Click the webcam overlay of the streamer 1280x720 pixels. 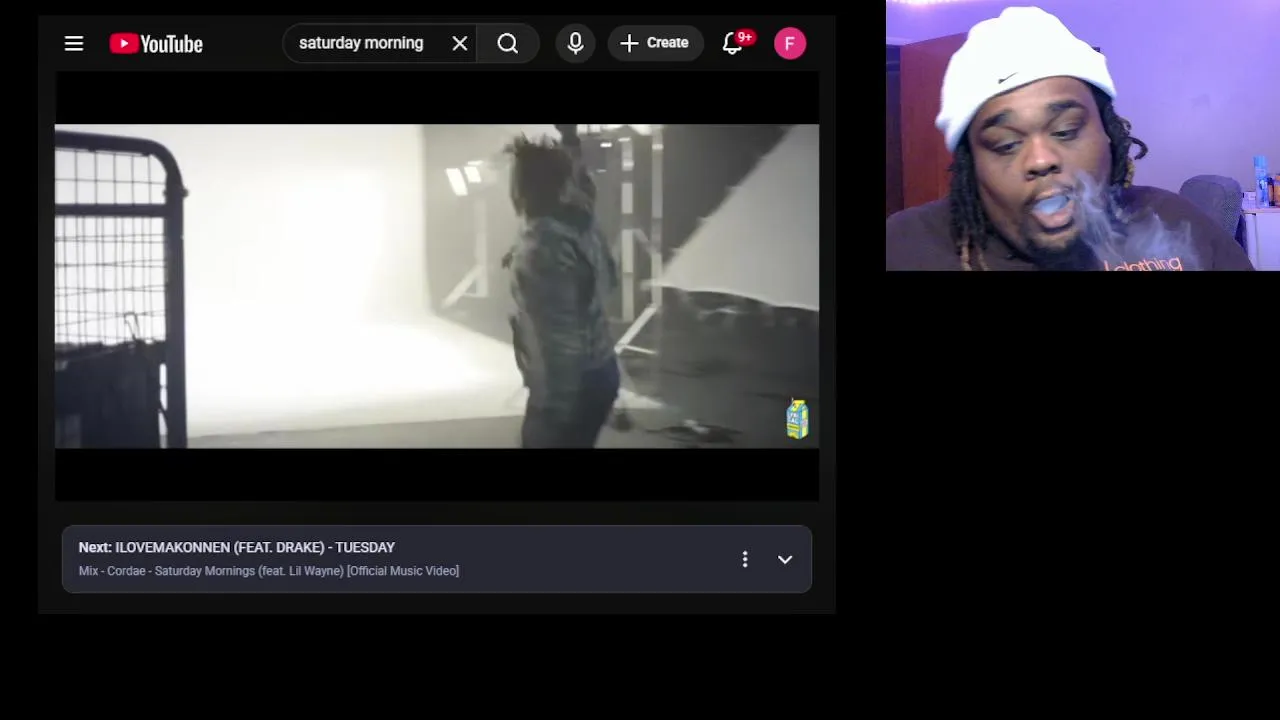[x=1083, y=136]
